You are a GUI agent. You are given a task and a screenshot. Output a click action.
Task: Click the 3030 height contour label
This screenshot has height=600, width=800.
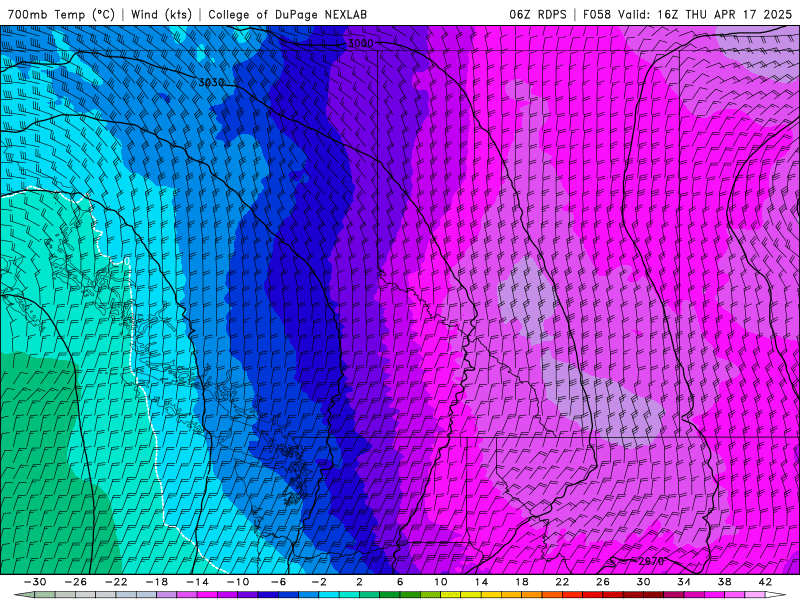pyautogui.click(x=211, y=83)
